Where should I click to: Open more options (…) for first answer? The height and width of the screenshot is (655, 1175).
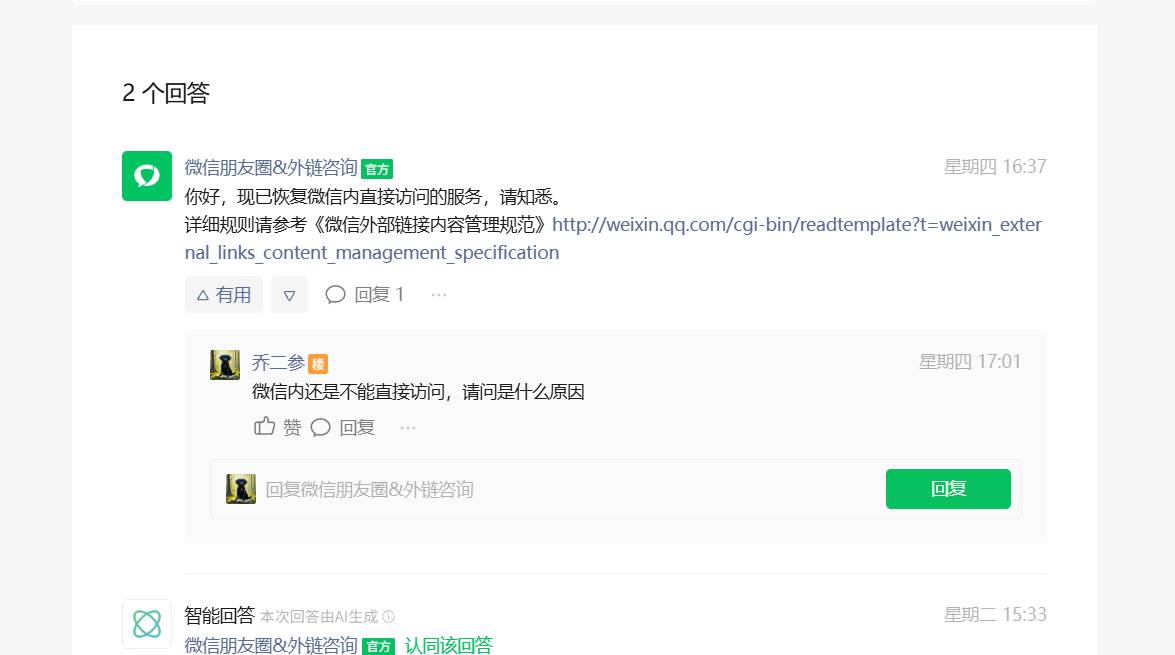coord(439,295)
